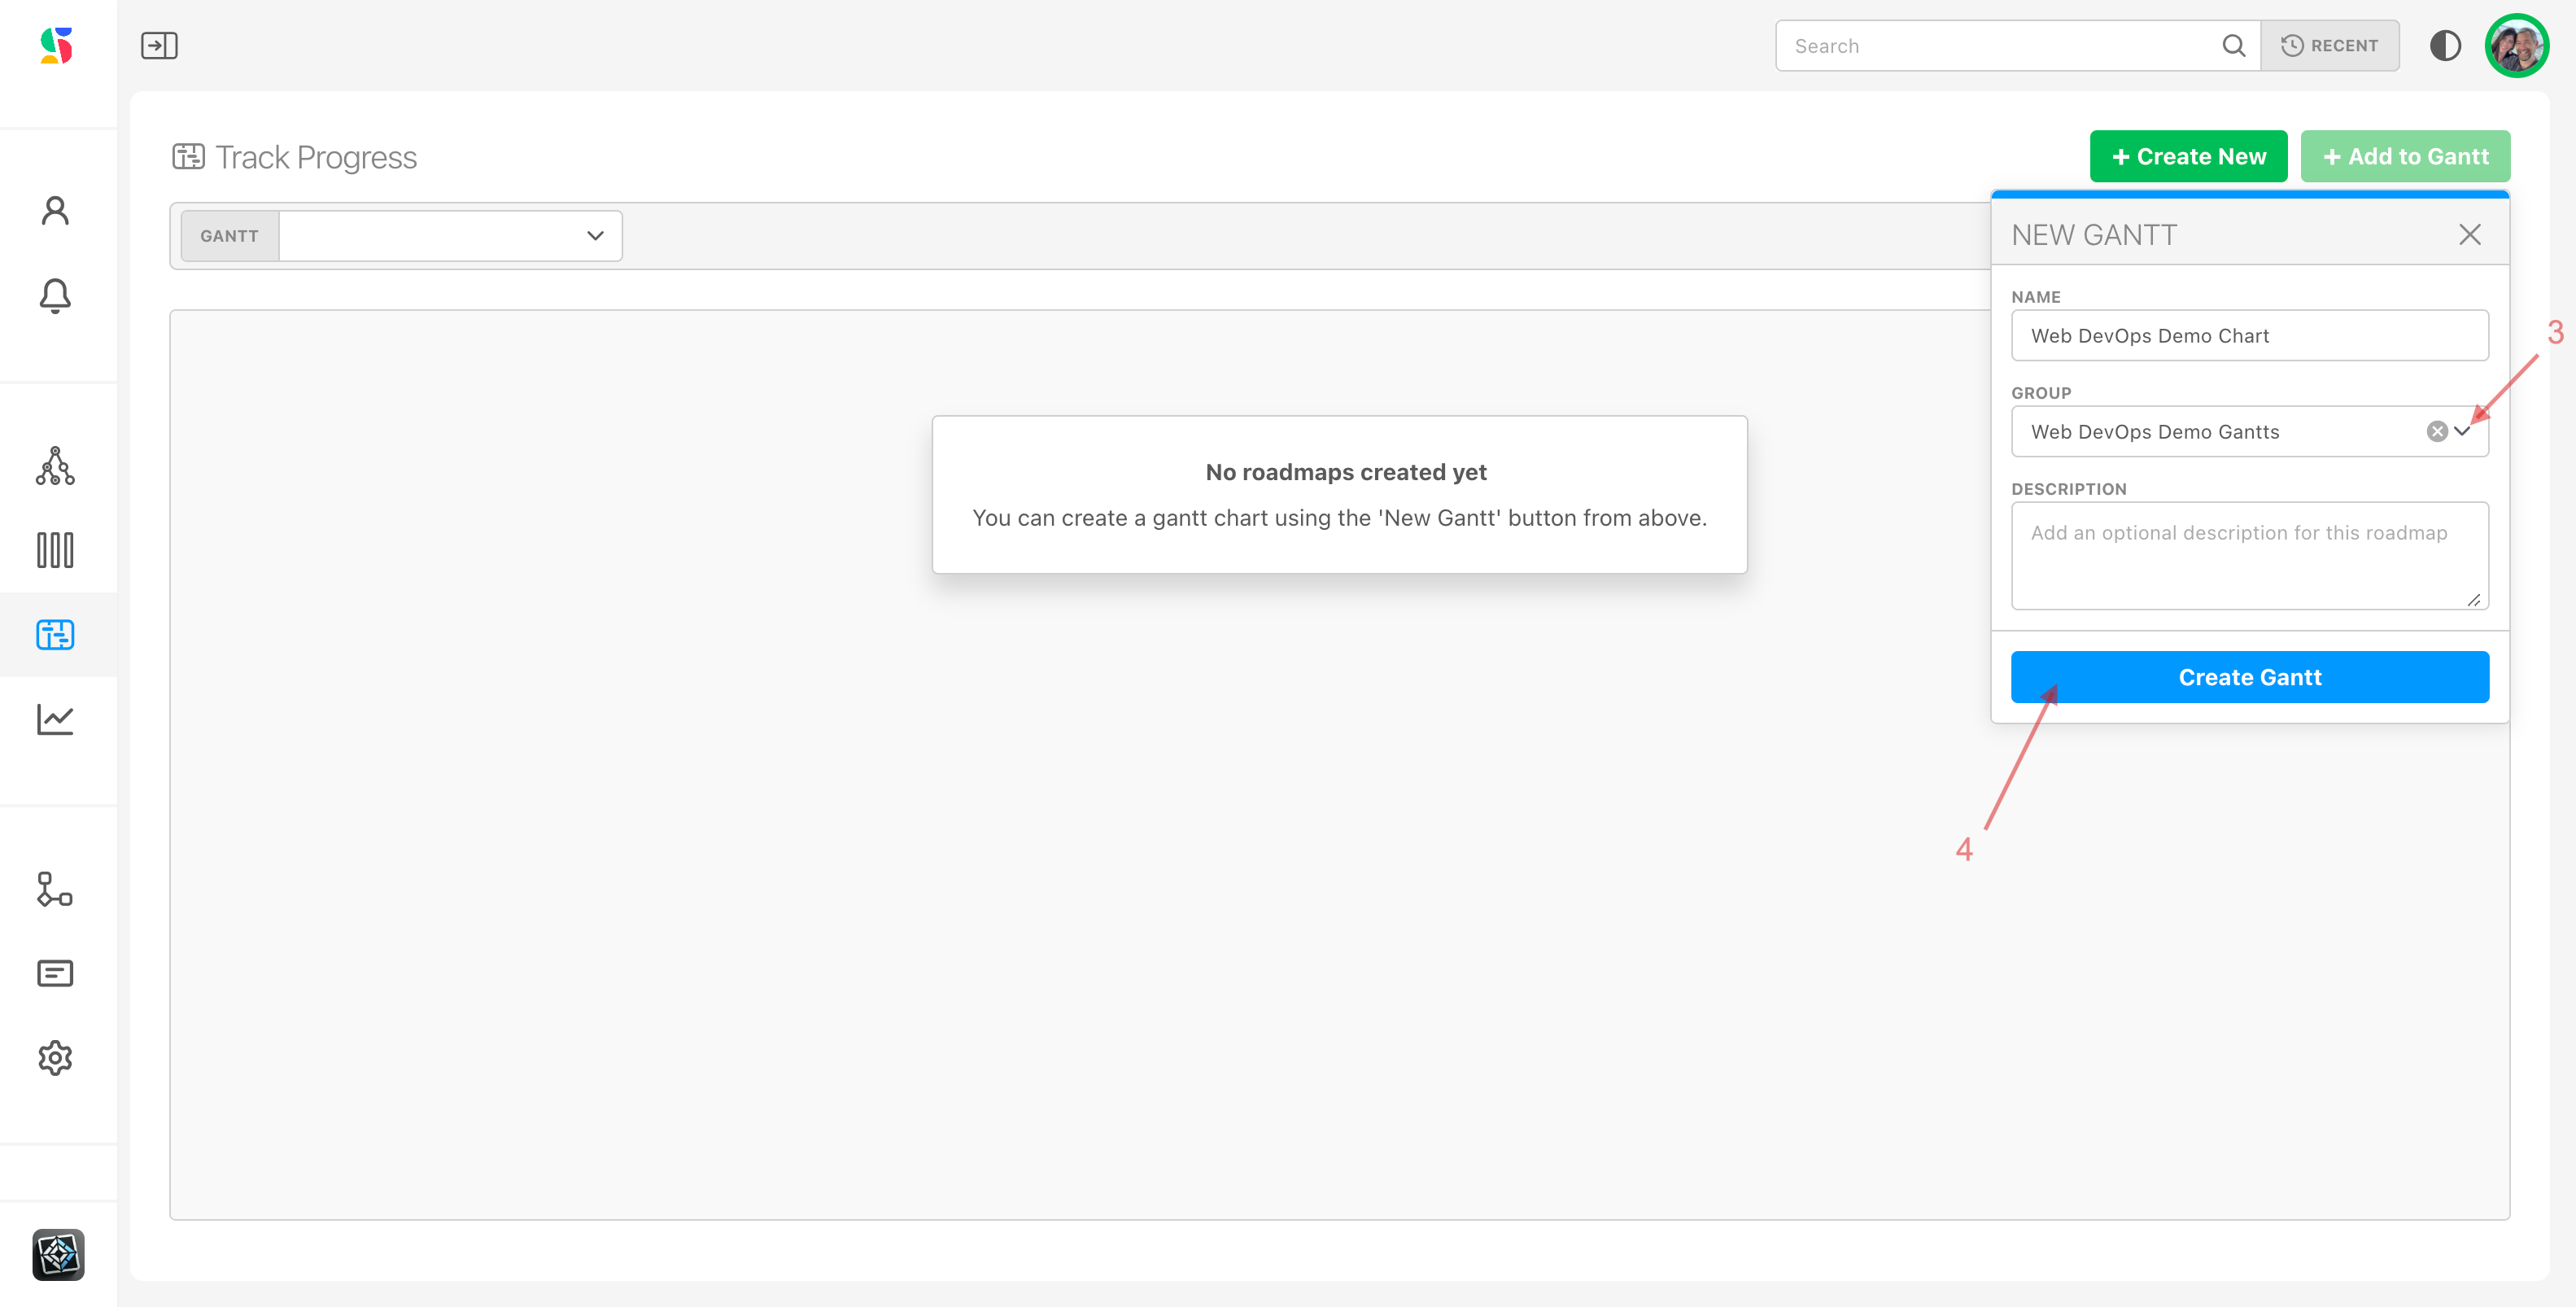Open the GANTT selector dropdown
This screenshot has width=2576, height=1307.
pyautogui.click(x=450, y=236)
